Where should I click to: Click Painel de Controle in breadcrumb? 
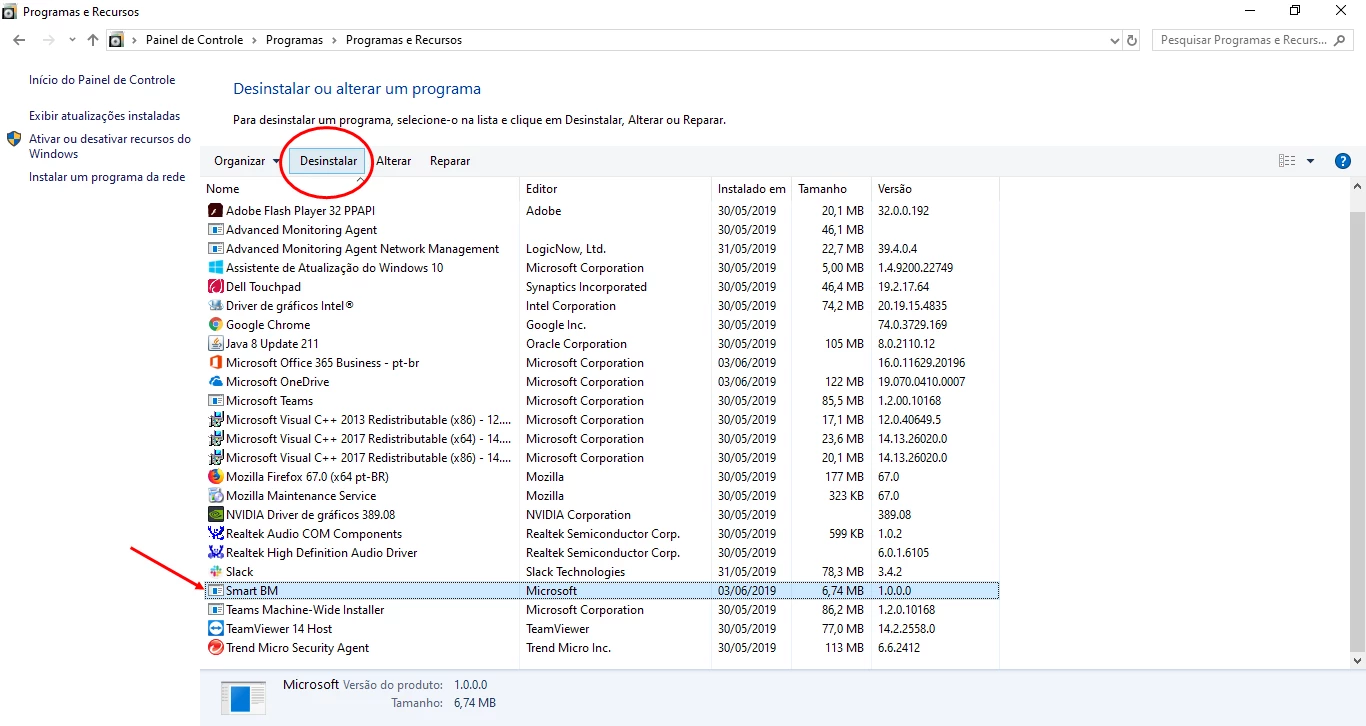(194, 41)
